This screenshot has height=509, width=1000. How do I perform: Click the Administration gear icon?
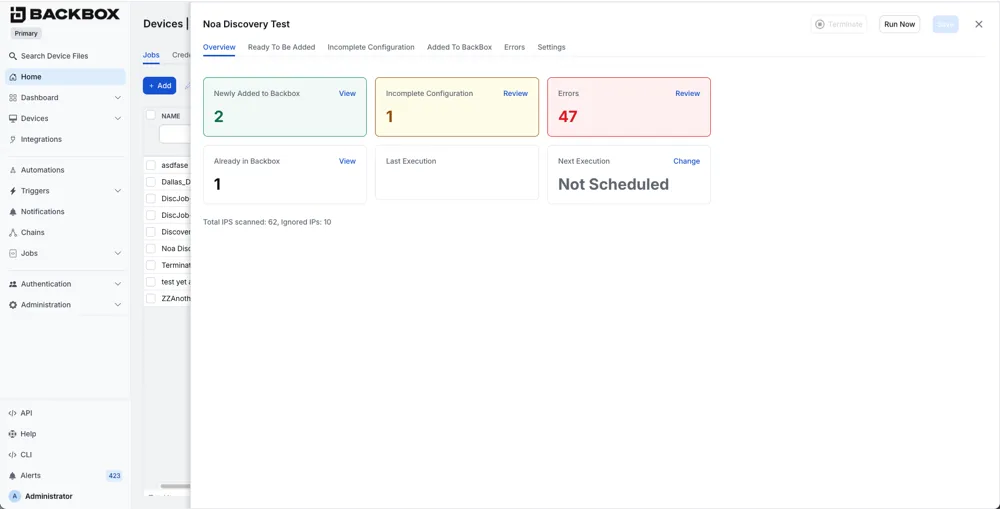(x=13, y=305)
